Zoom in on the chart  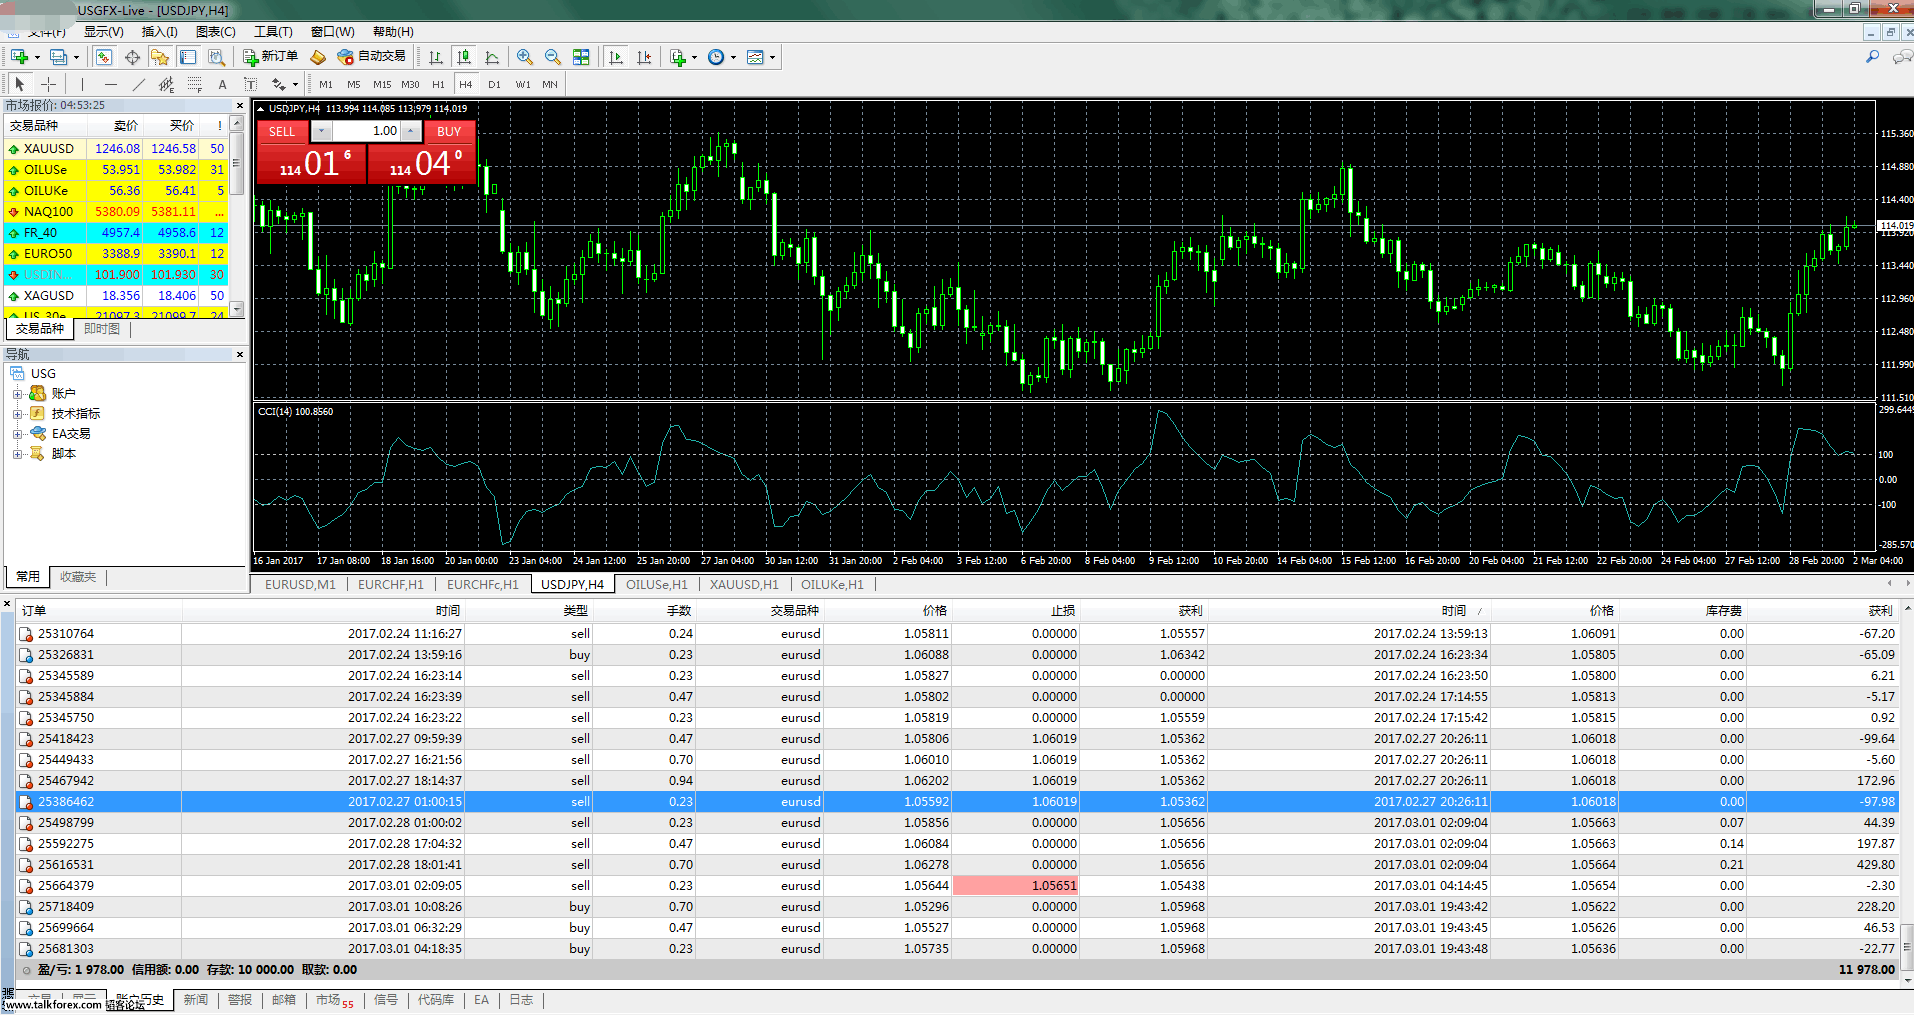[x=524, y=57]
